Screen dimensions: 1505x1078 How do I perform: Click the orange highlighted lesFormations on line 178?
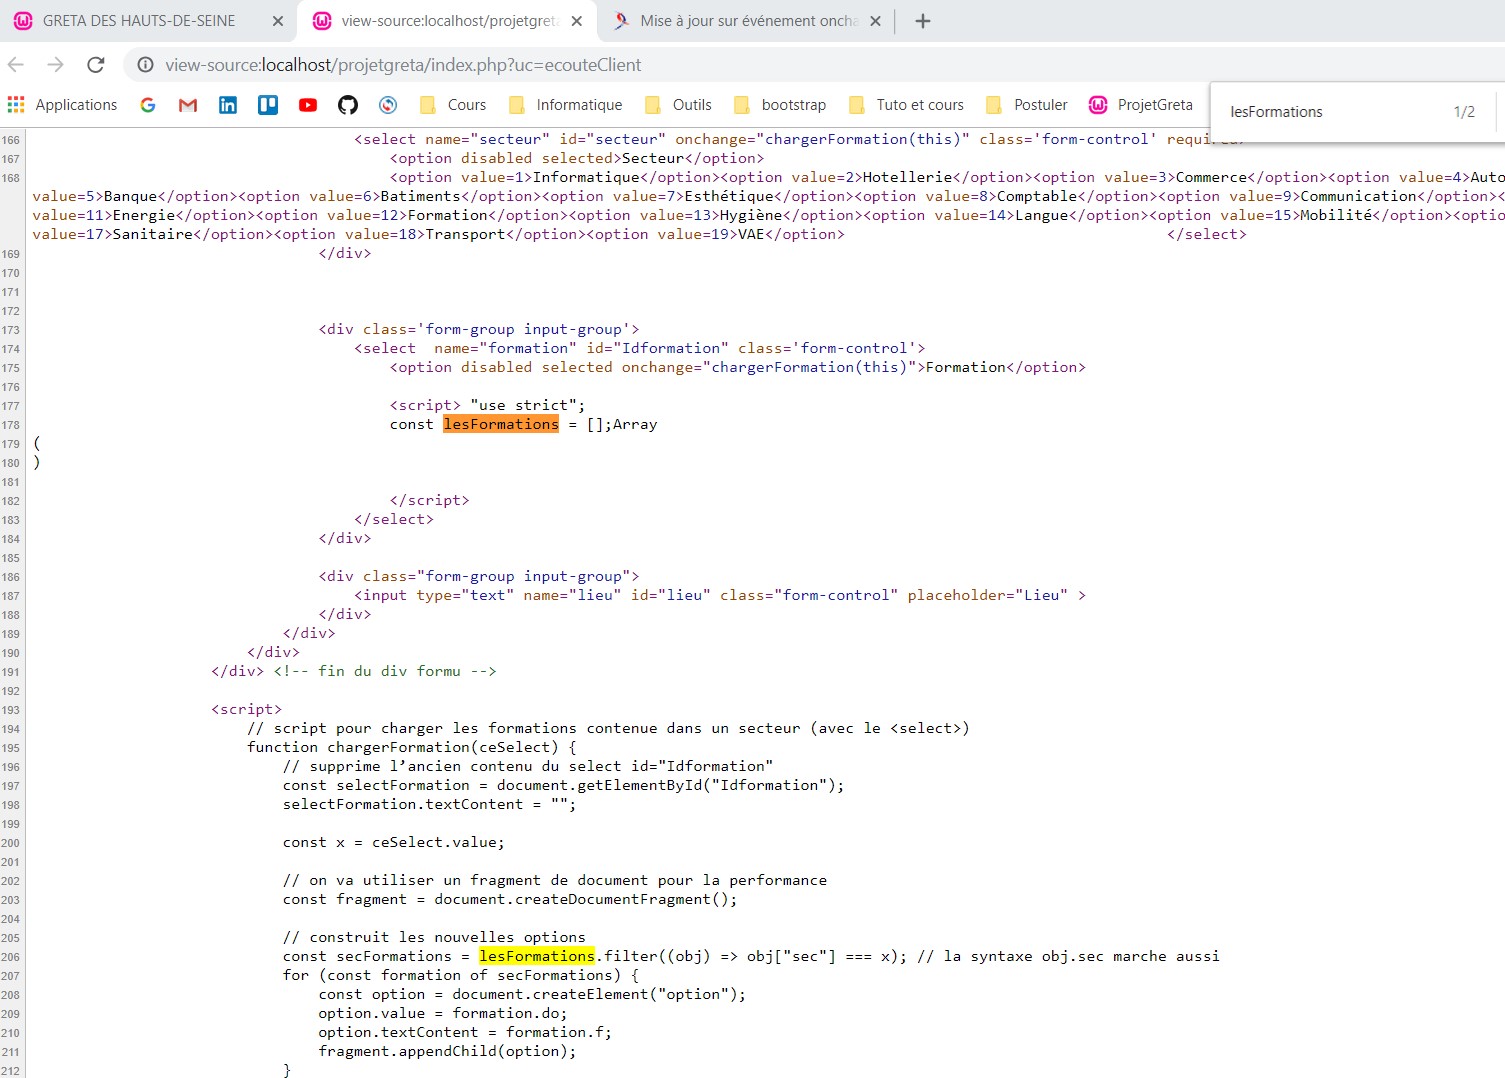501,424
